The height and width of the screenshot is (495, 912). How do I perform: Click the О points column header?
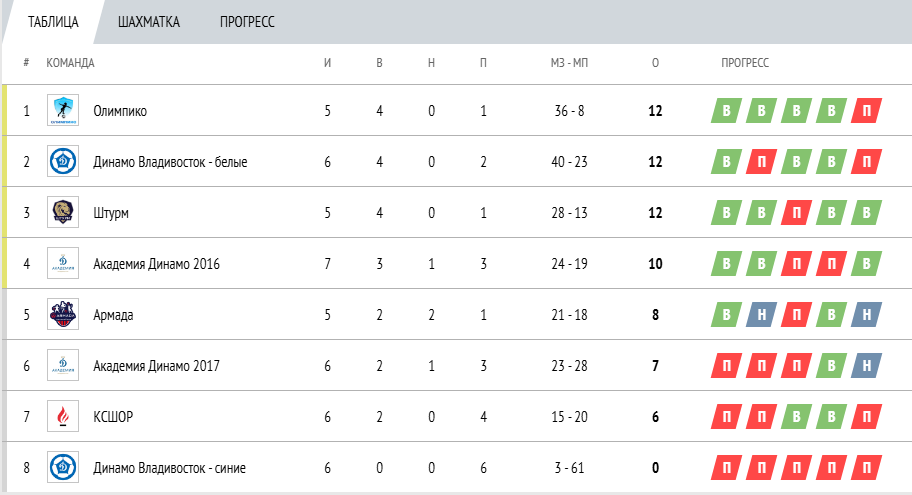655,62
